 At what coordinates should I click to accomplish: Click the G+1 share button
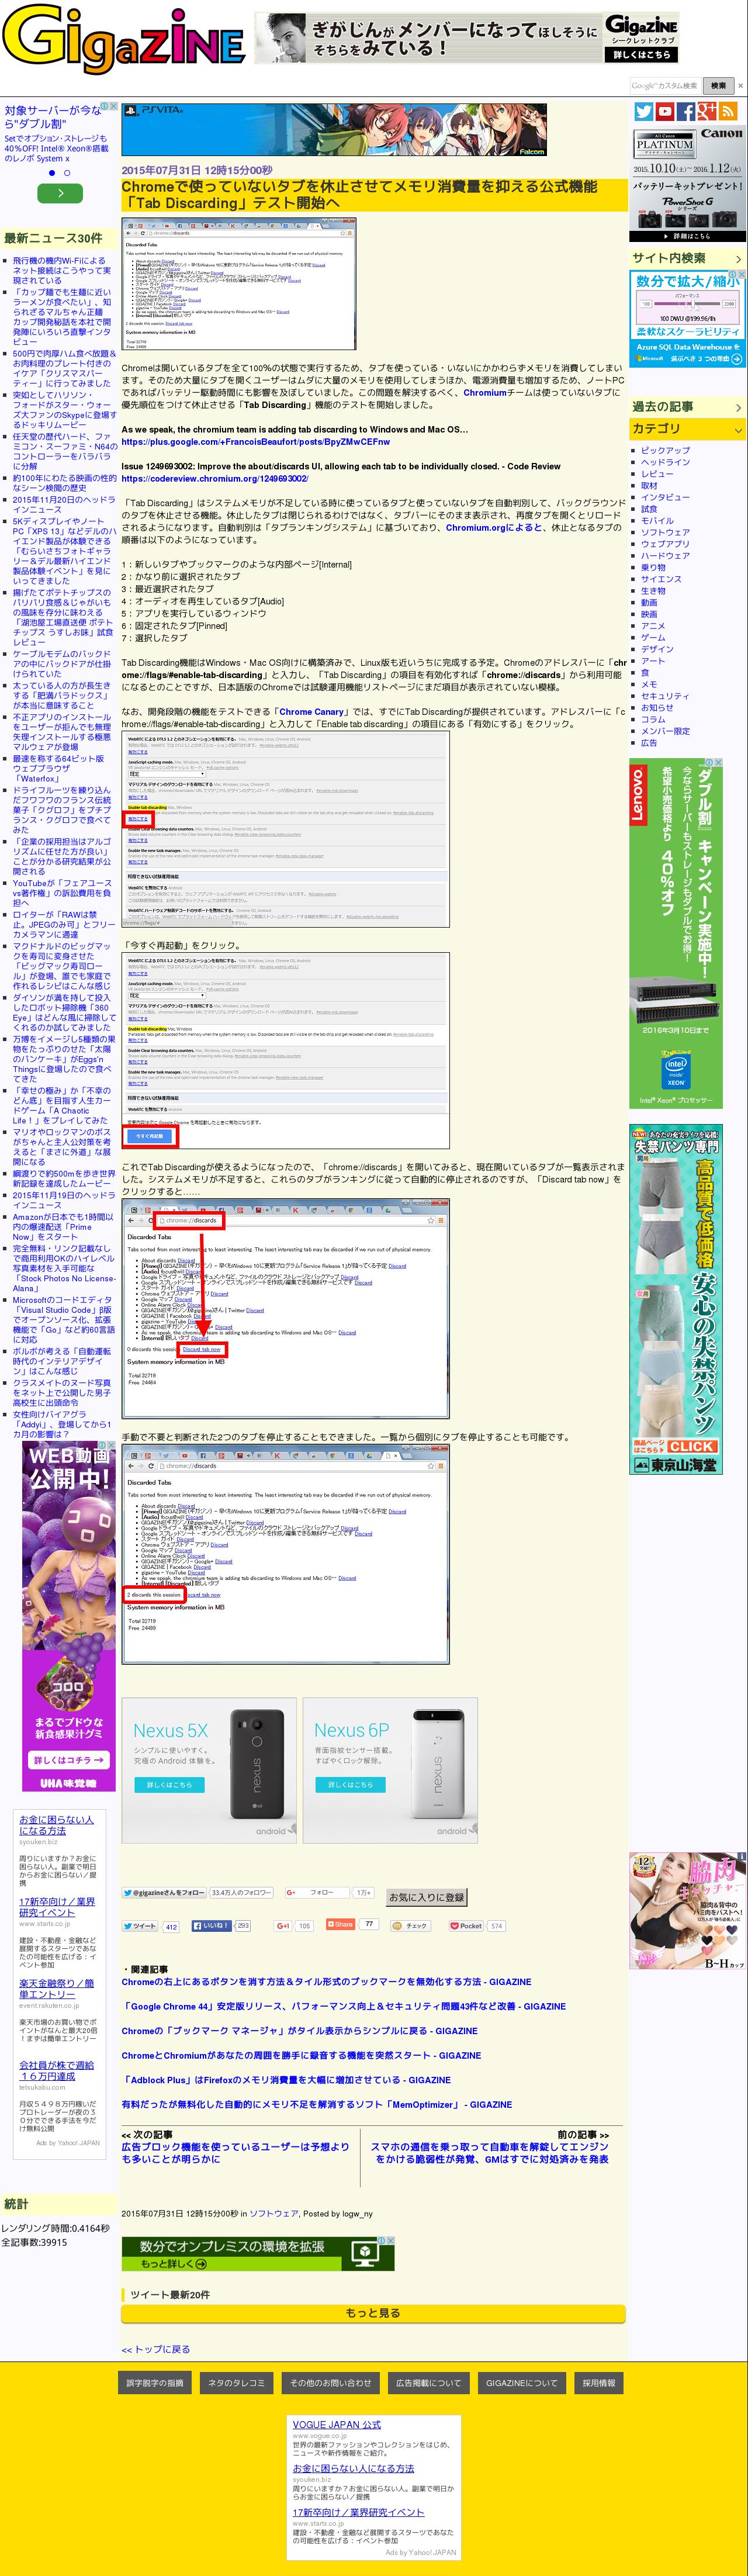tap(283, 1926)
